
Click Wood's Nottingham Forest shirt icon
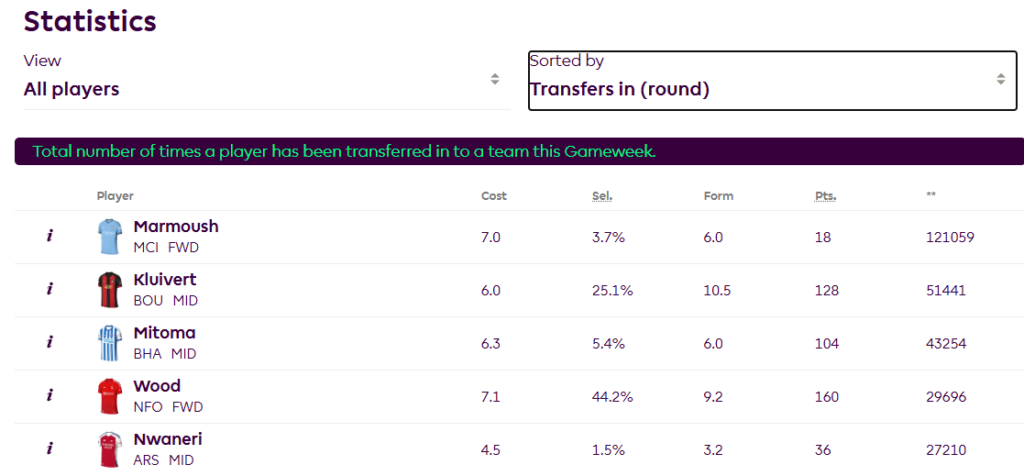[109, 396]
